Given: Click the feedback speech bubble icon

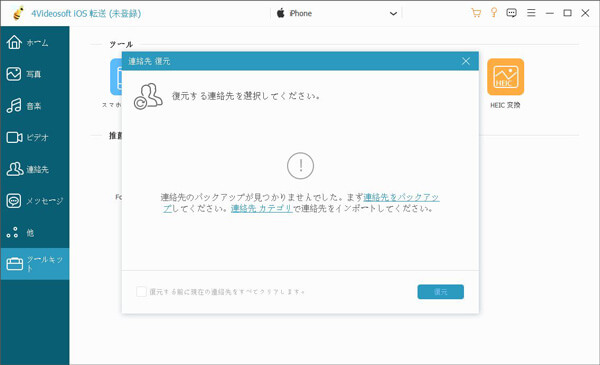Looking at the screenshot, I should tap(511, 13).
